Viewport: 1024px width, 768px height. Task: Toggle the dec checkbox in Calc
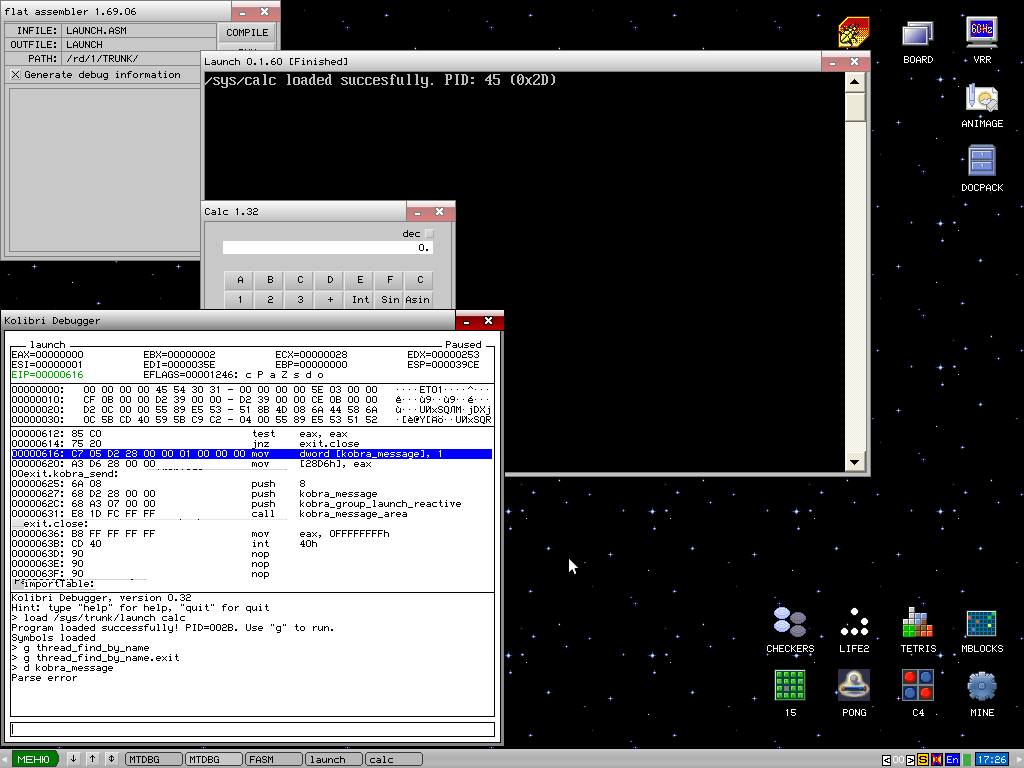coord(430,234)
